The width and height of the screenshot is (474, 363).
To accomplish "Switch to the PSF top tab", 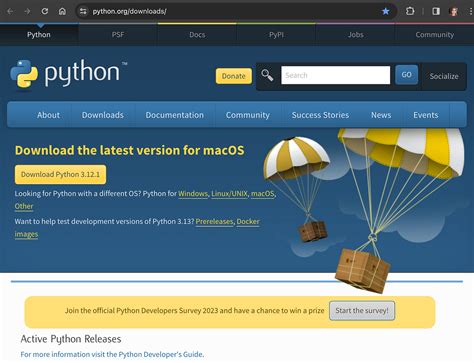I will pos(118,35).
